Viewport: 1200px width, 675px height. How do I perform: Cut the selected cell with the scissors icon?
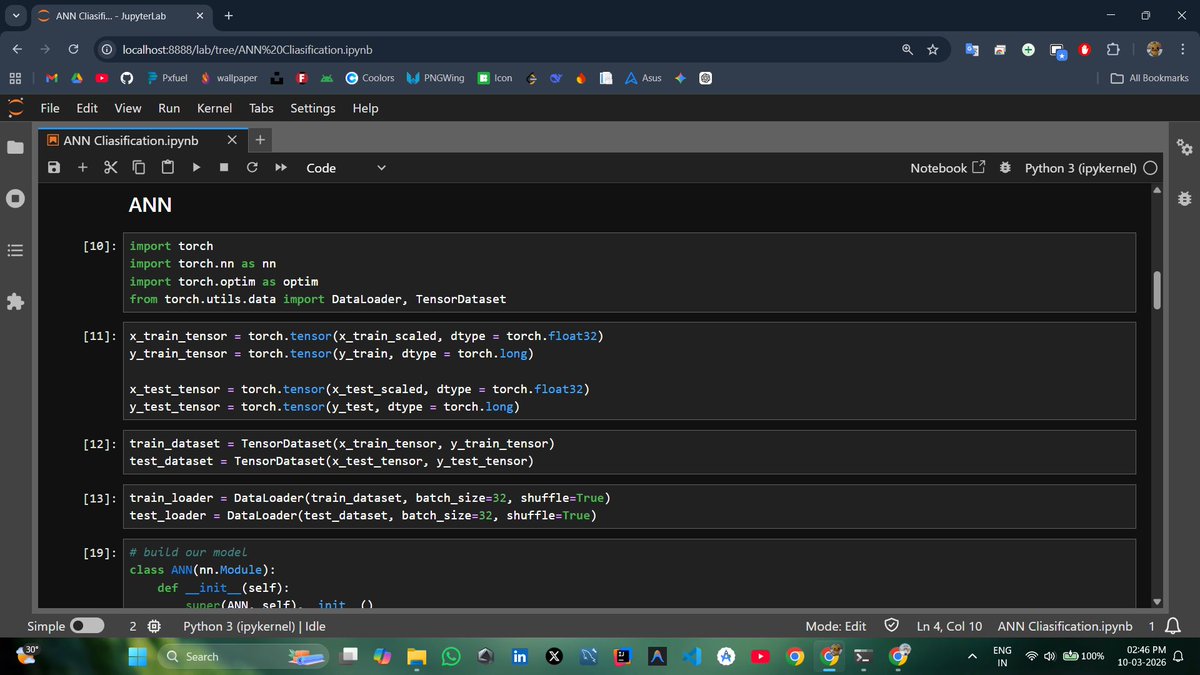111,168
